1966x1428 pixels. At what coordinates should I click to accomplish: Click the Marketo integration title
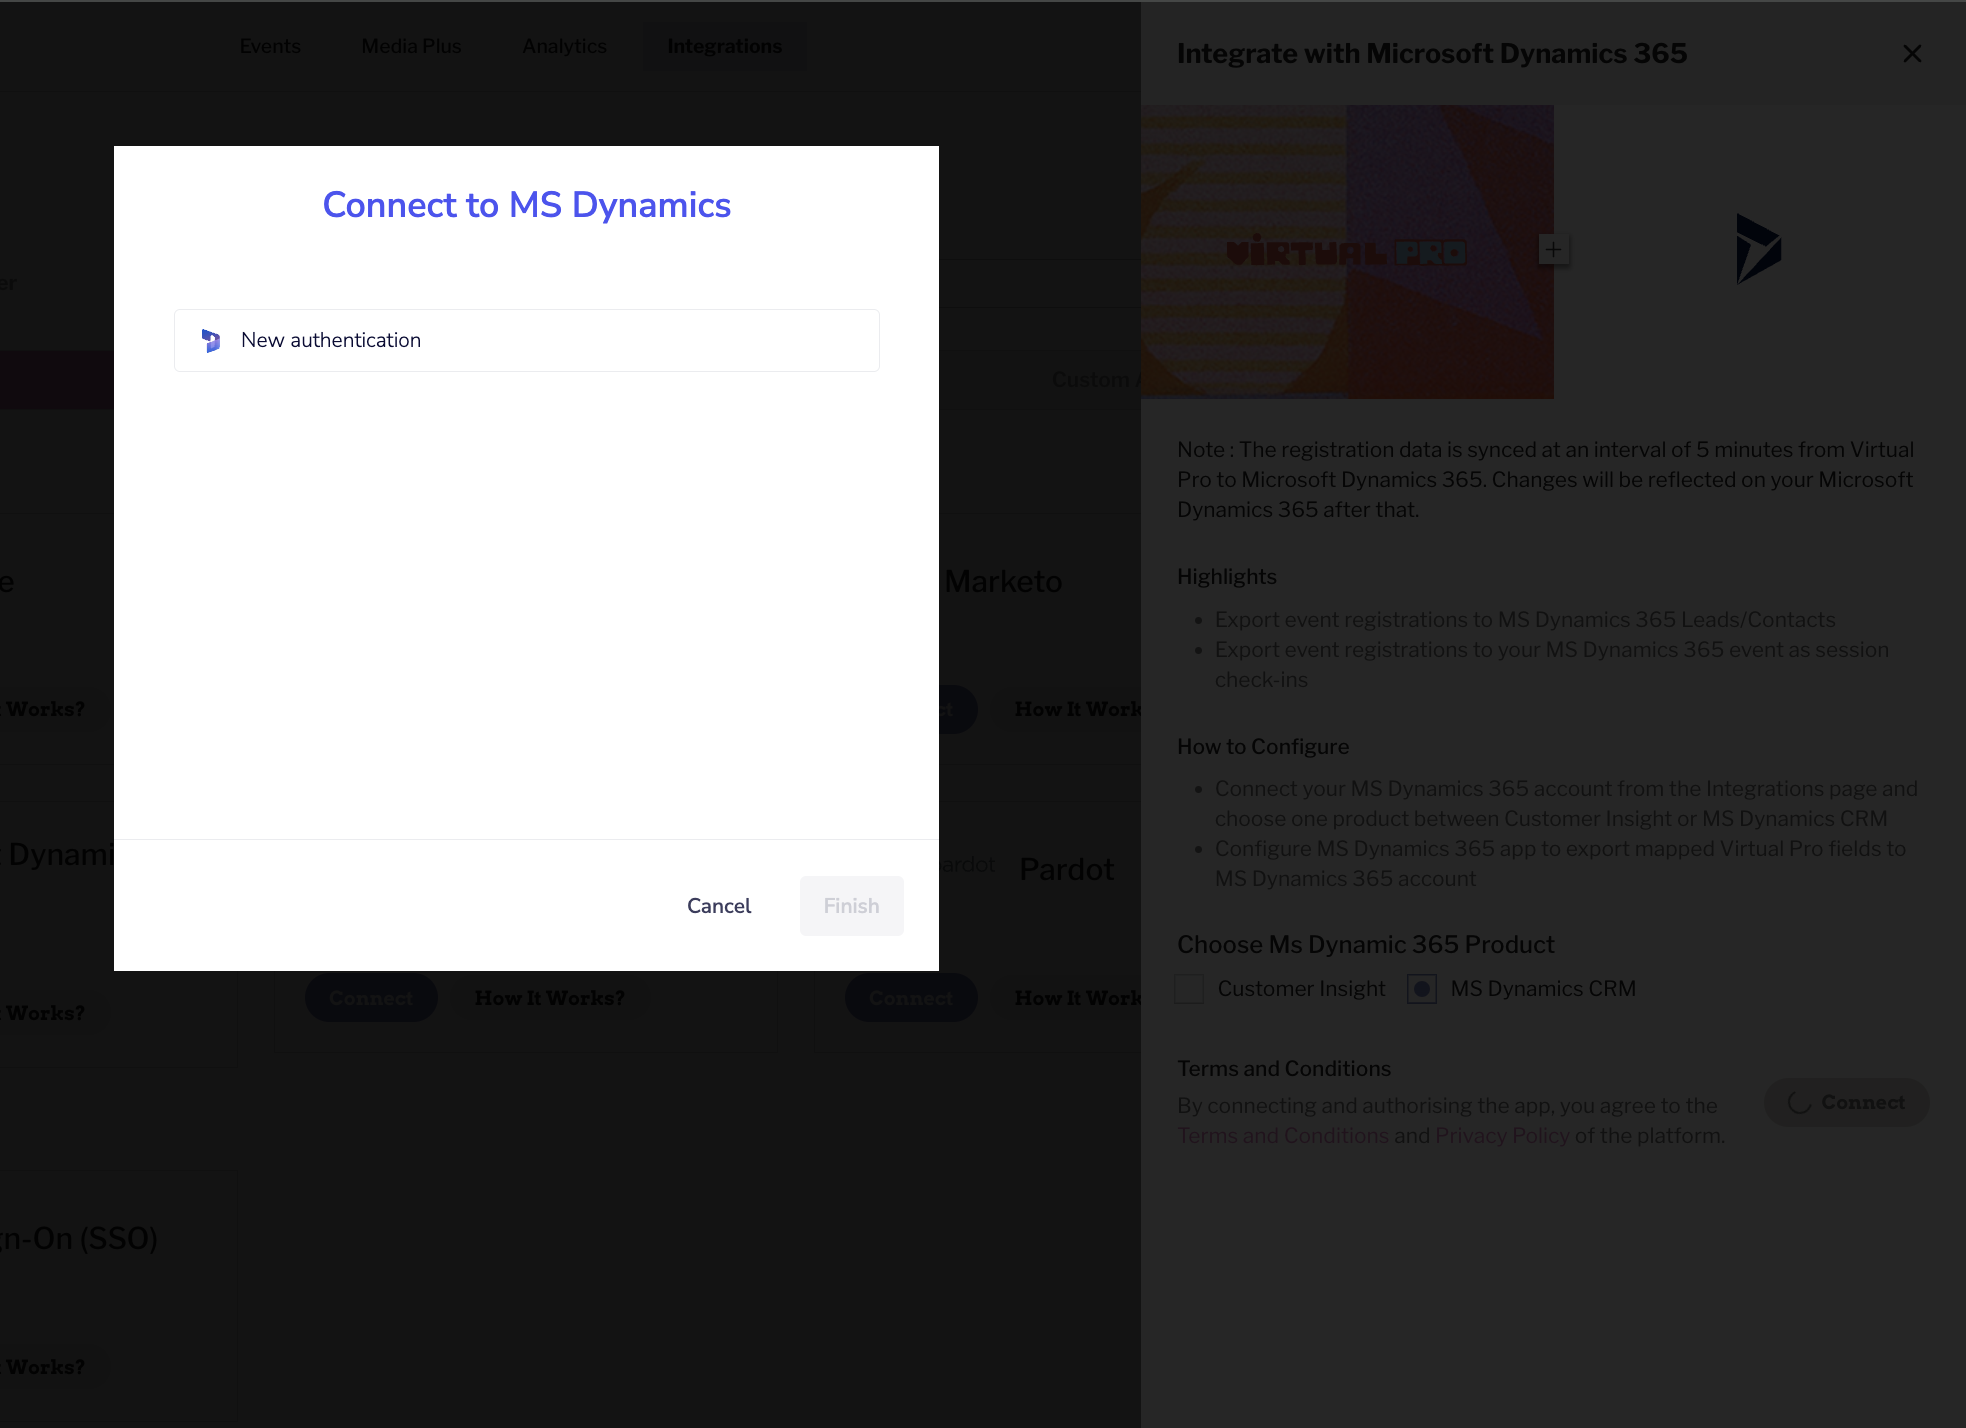(x=1003, y=581)
